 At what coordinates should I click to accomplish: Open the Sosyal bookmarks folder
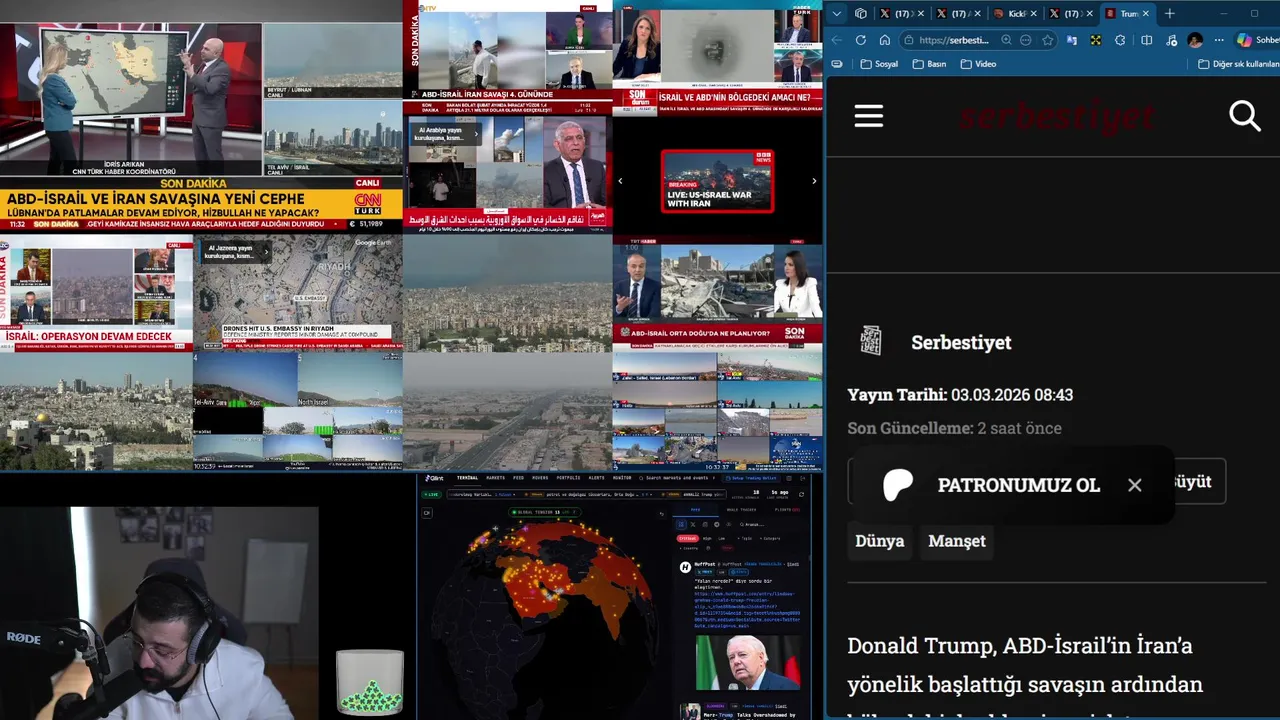(879, 64)
